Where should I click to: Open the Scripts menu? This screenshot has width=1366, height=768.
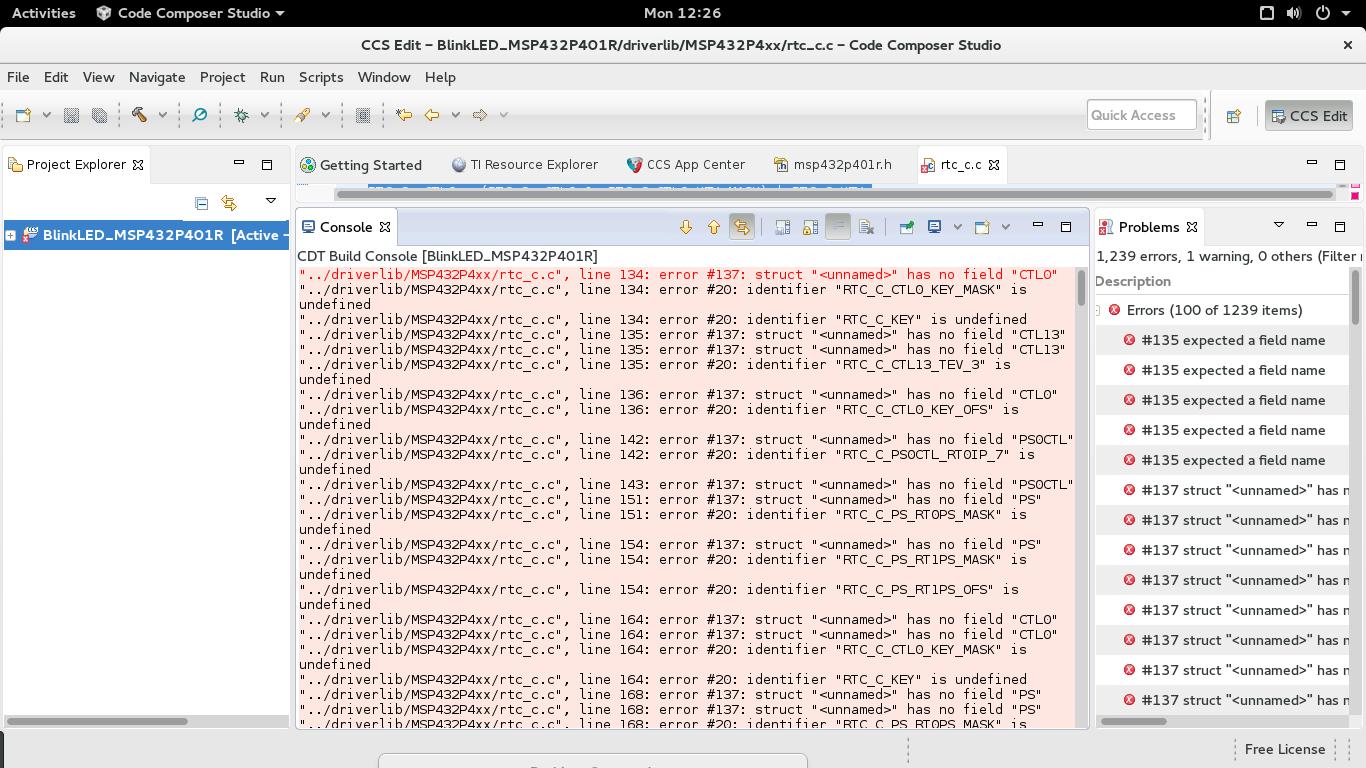click(321, 77)
